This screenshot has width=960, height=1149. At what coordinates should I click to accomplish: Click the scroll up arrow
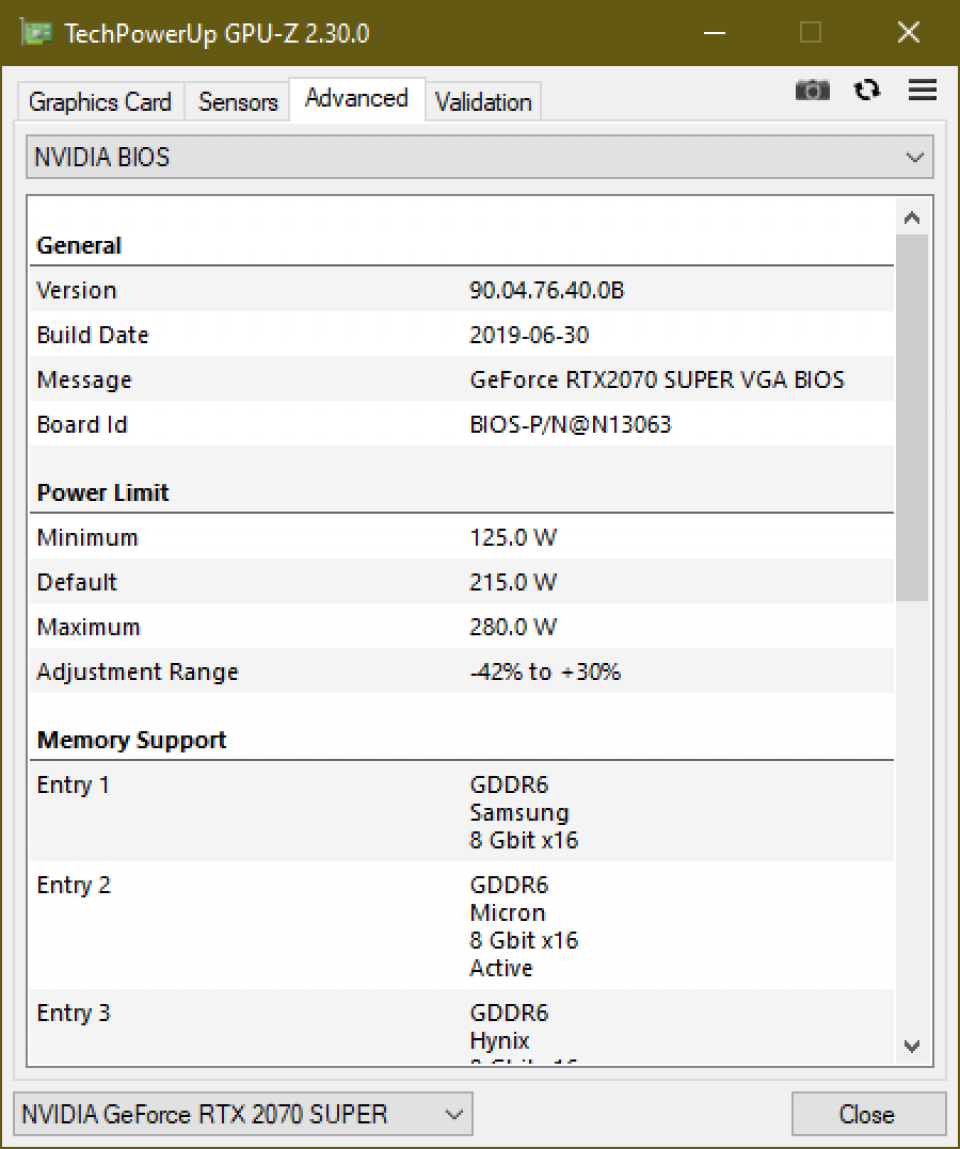point(912,218)
